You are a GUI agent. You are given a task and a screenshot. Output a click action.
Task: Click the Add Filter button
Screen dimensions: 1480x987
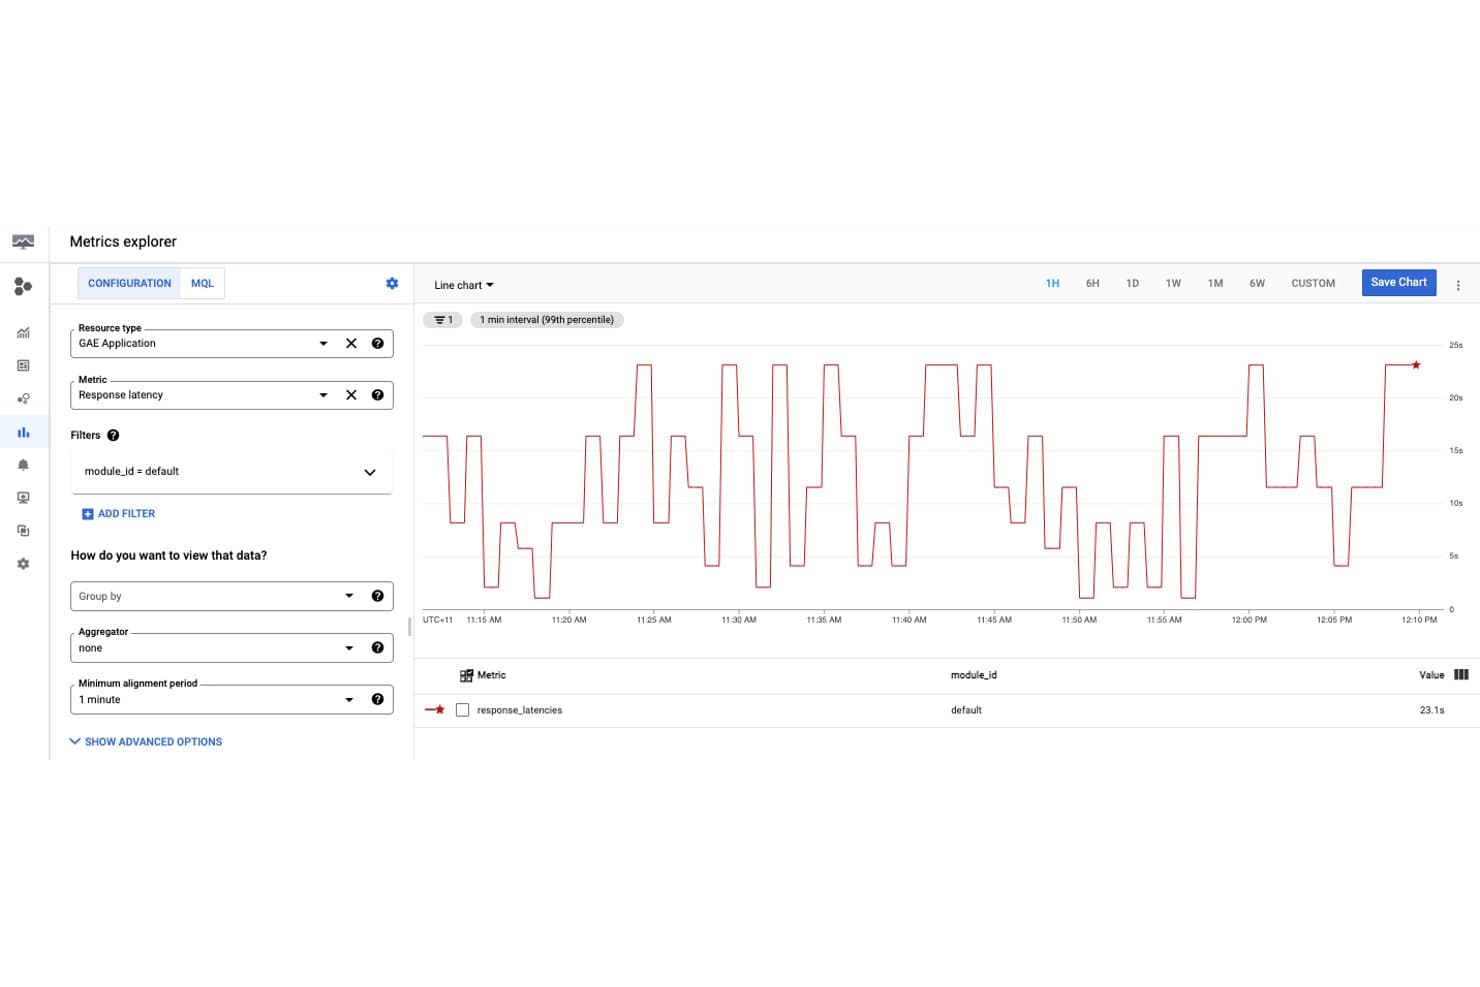118,514
